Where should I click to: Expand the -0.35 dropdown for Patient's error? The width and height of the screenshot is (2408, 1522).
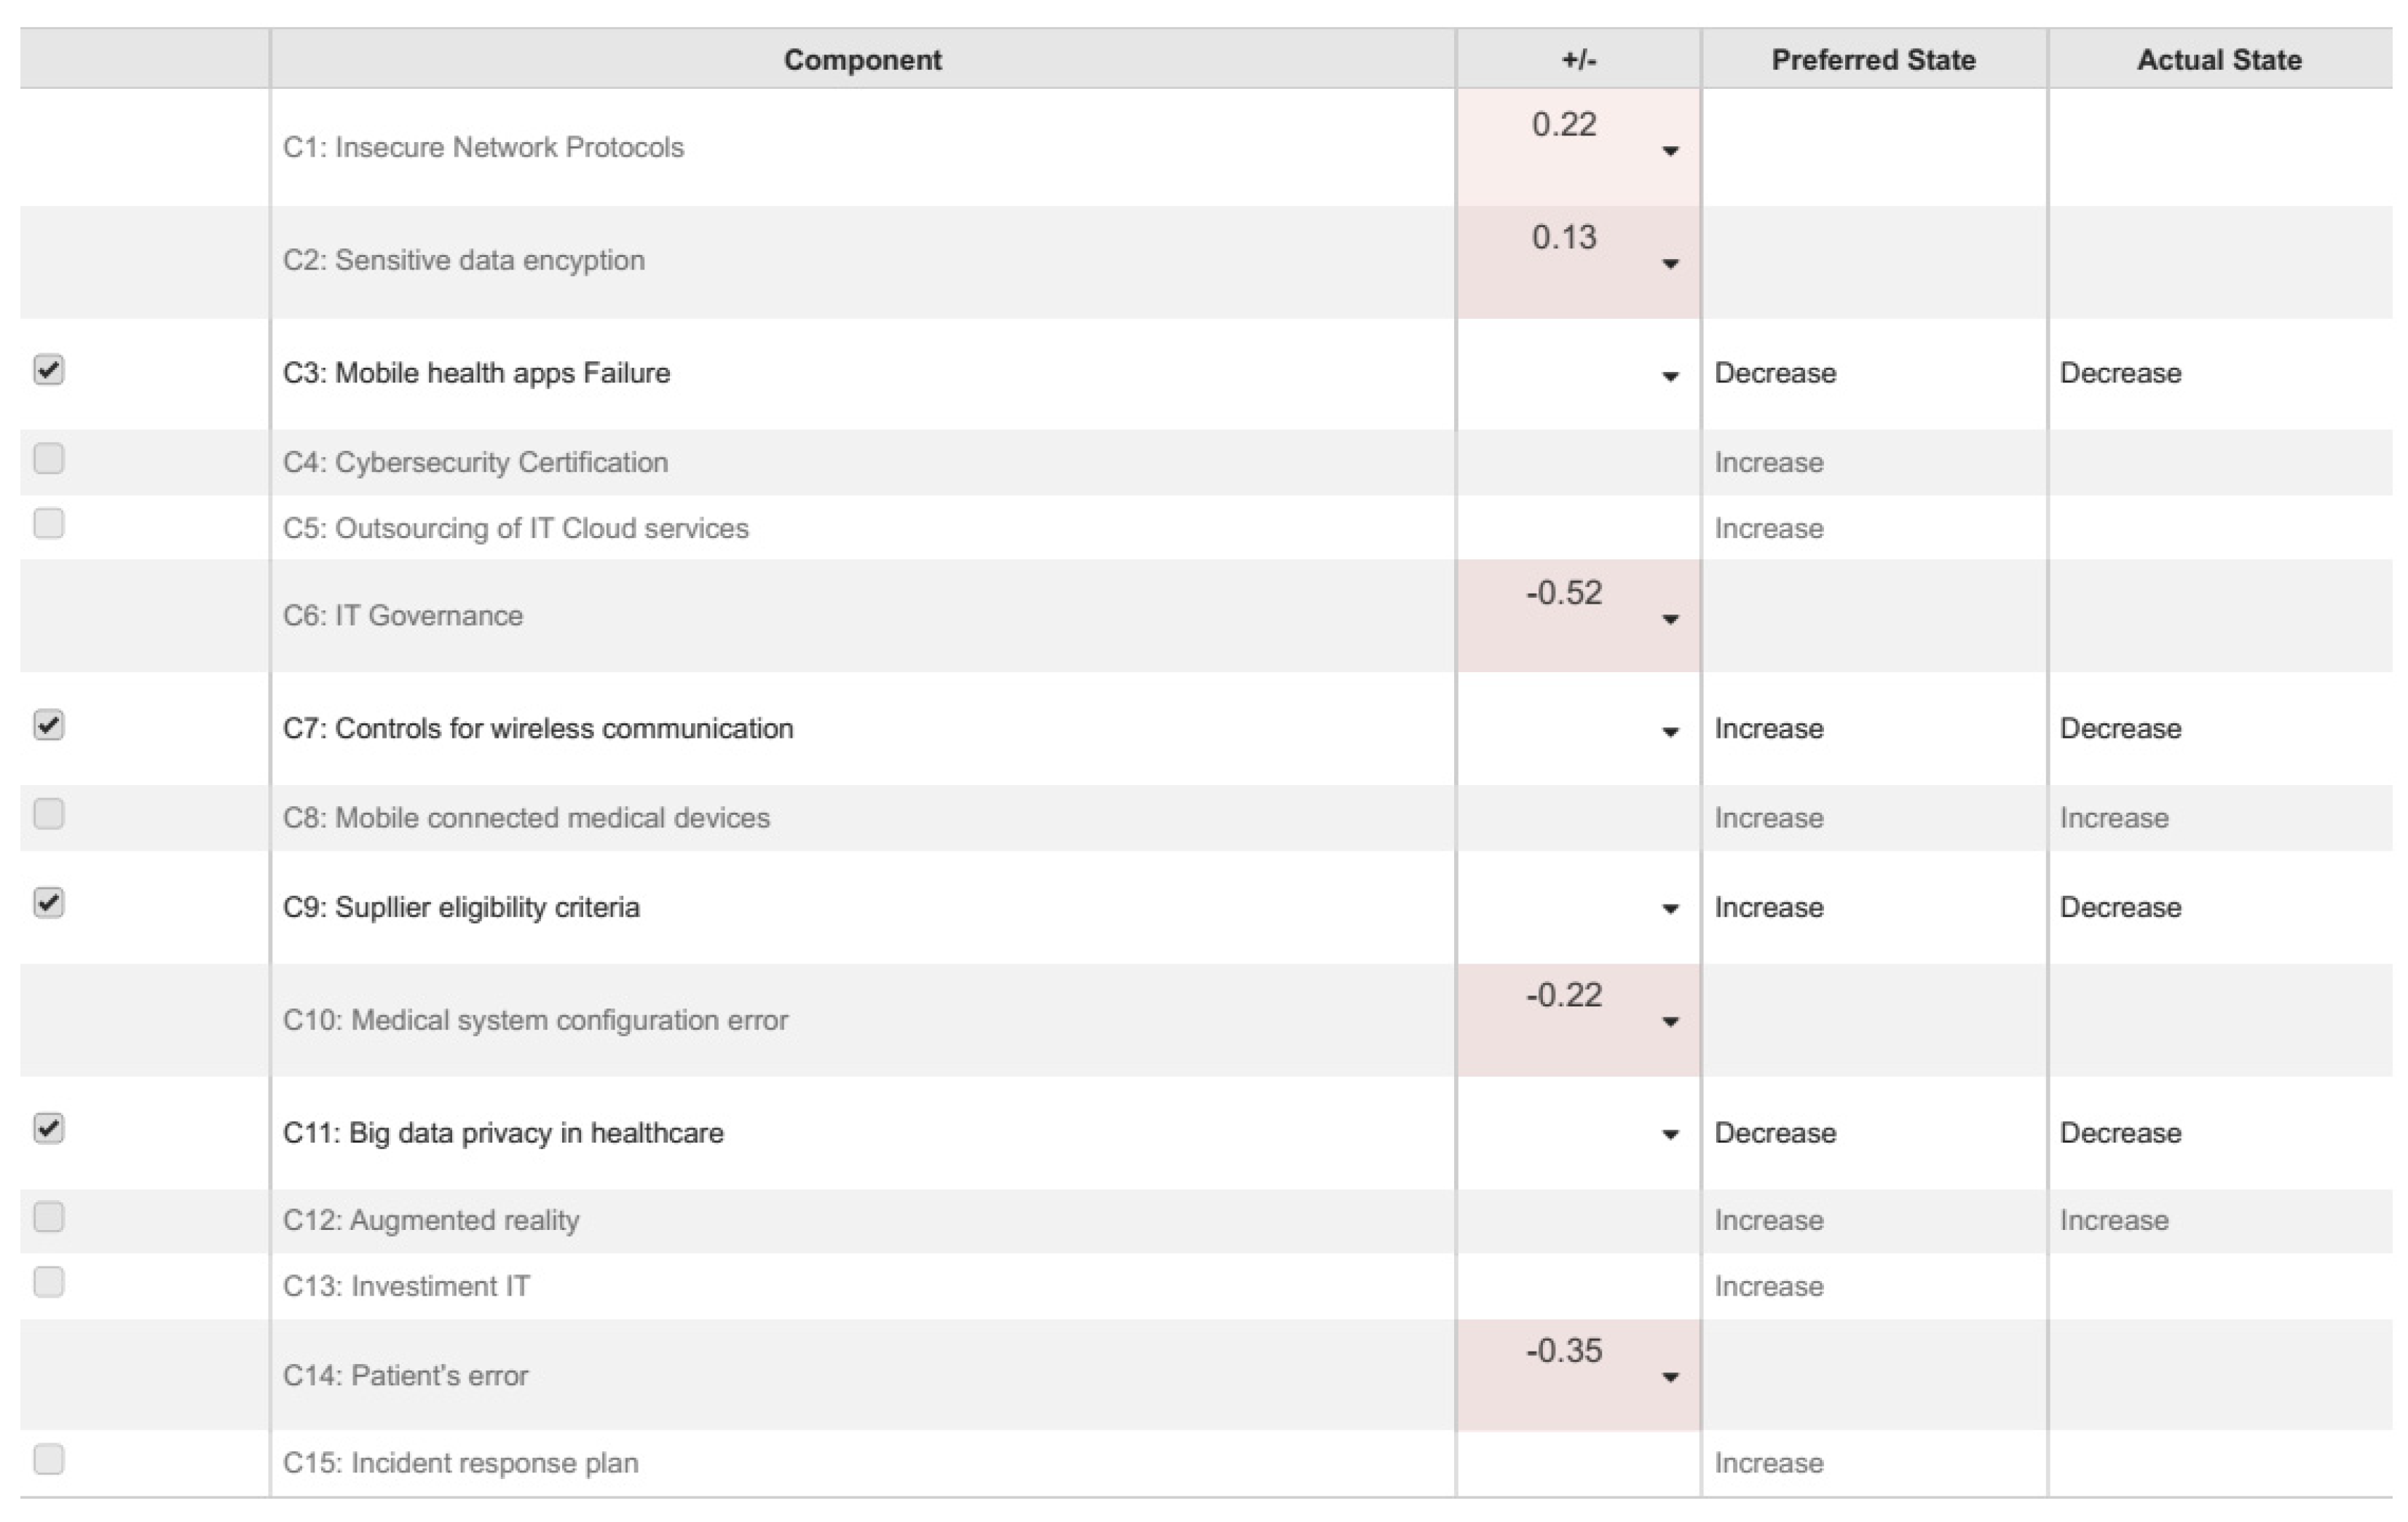1669,1378
